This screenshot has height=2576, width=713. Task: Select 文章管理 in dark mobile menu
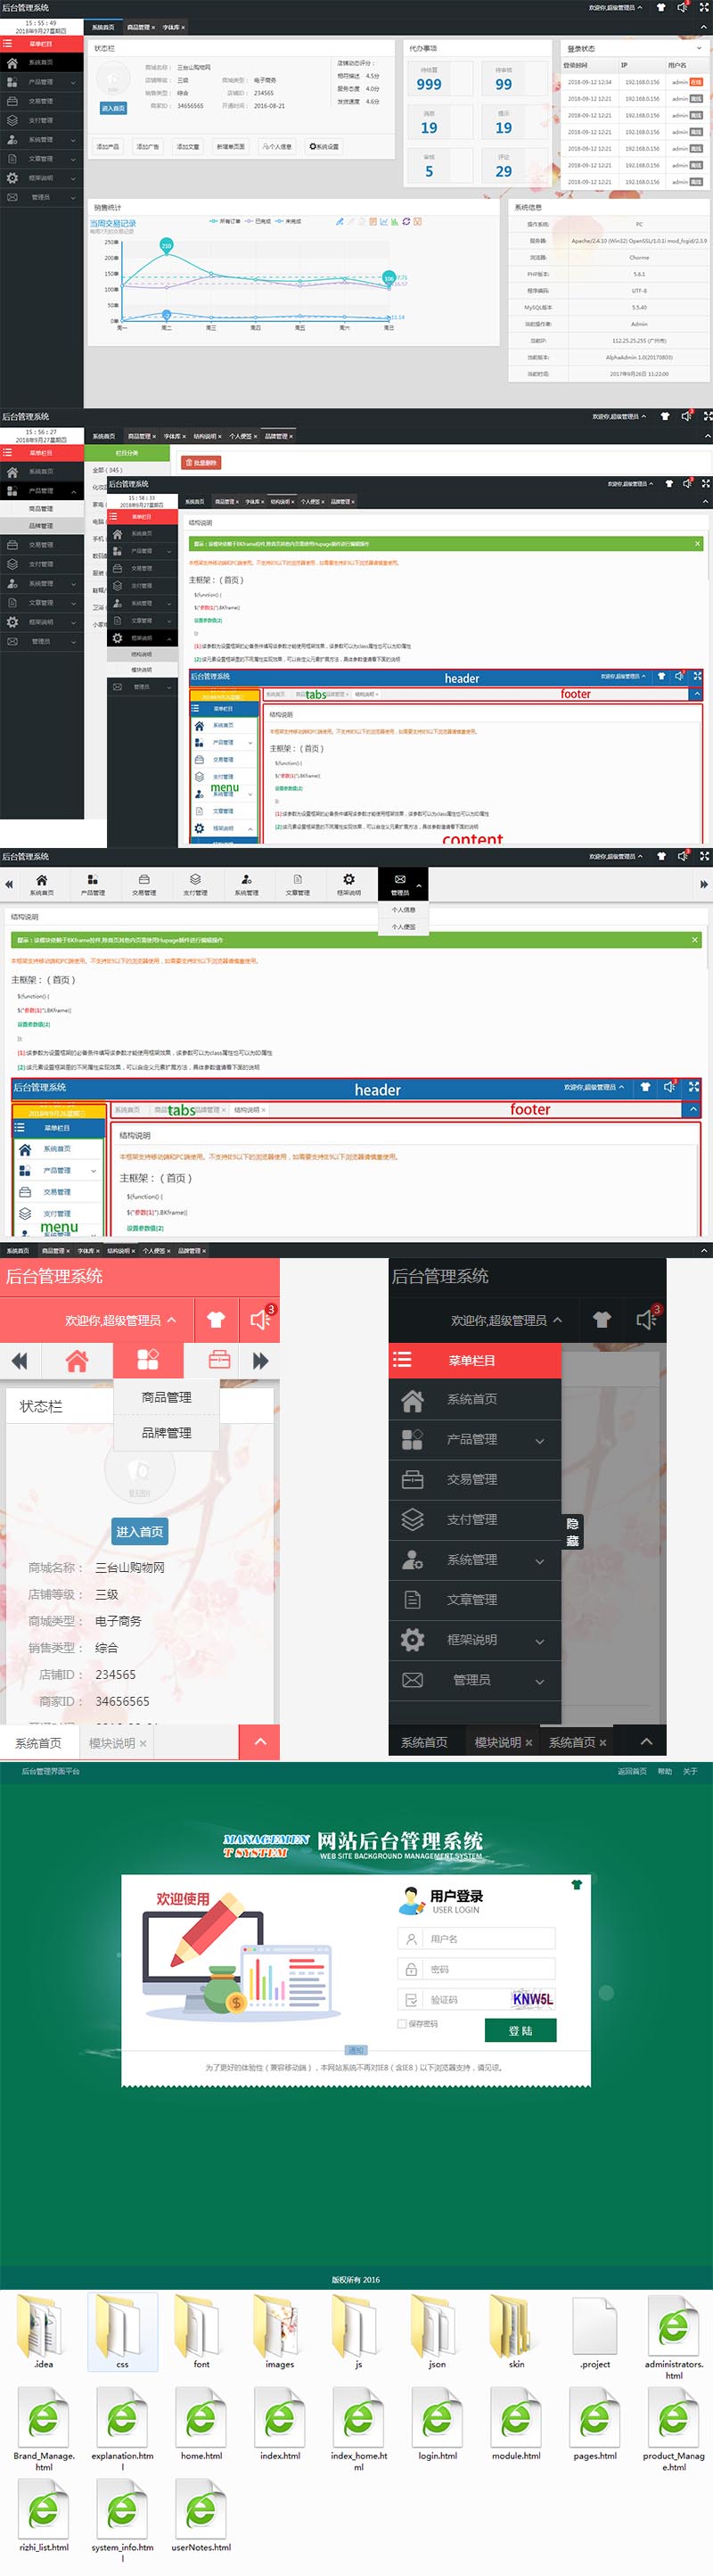(475, 1599)
